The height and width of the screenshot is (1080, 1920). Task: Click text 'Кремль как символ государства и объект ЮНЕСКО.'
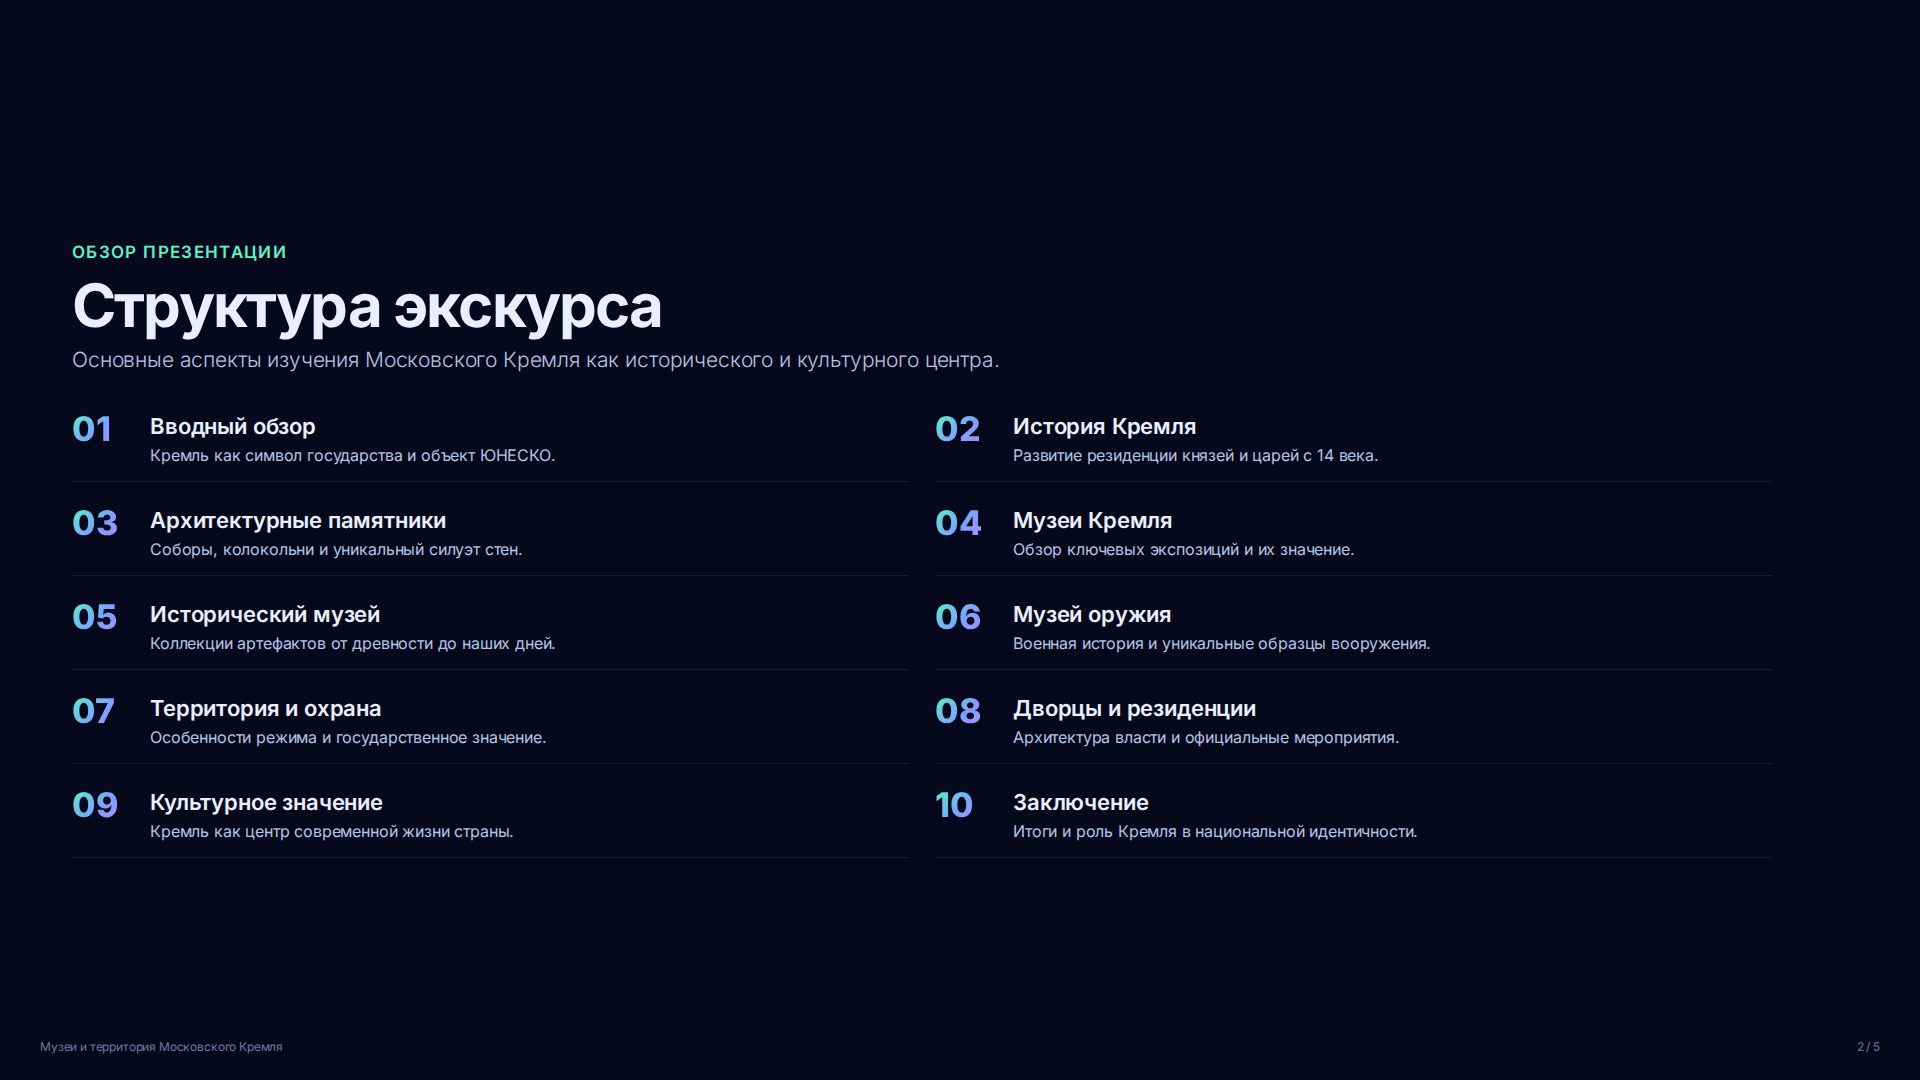tap(352, 456)
